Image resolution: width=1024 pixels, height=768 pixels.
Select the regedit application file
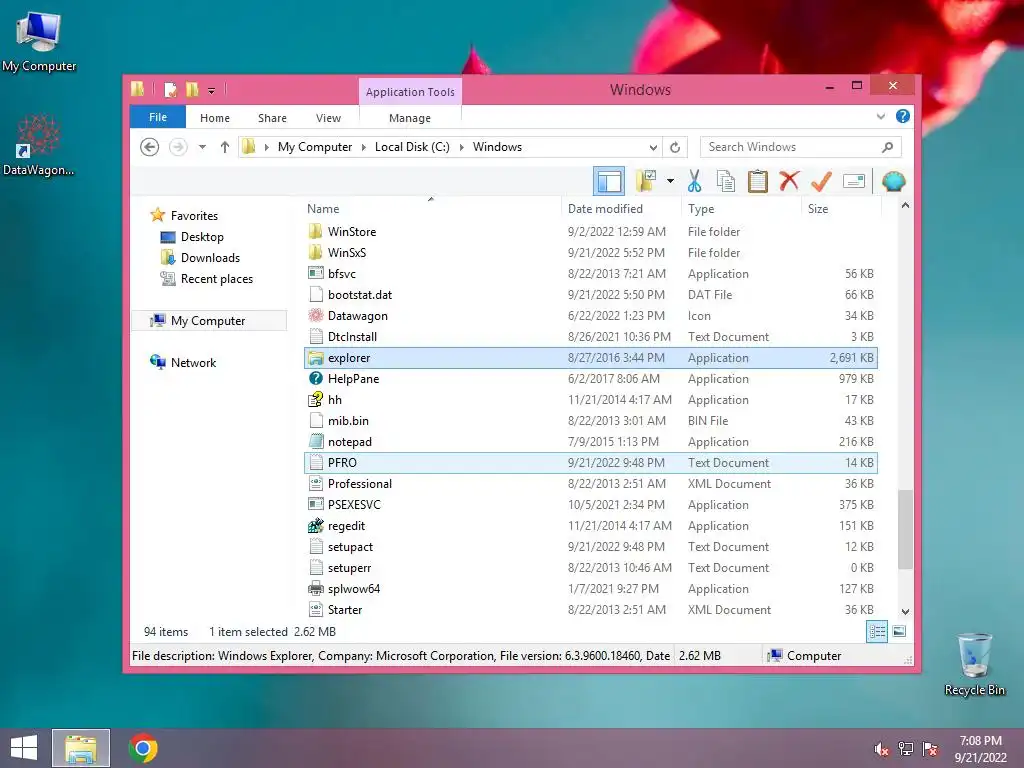point(346,526)
